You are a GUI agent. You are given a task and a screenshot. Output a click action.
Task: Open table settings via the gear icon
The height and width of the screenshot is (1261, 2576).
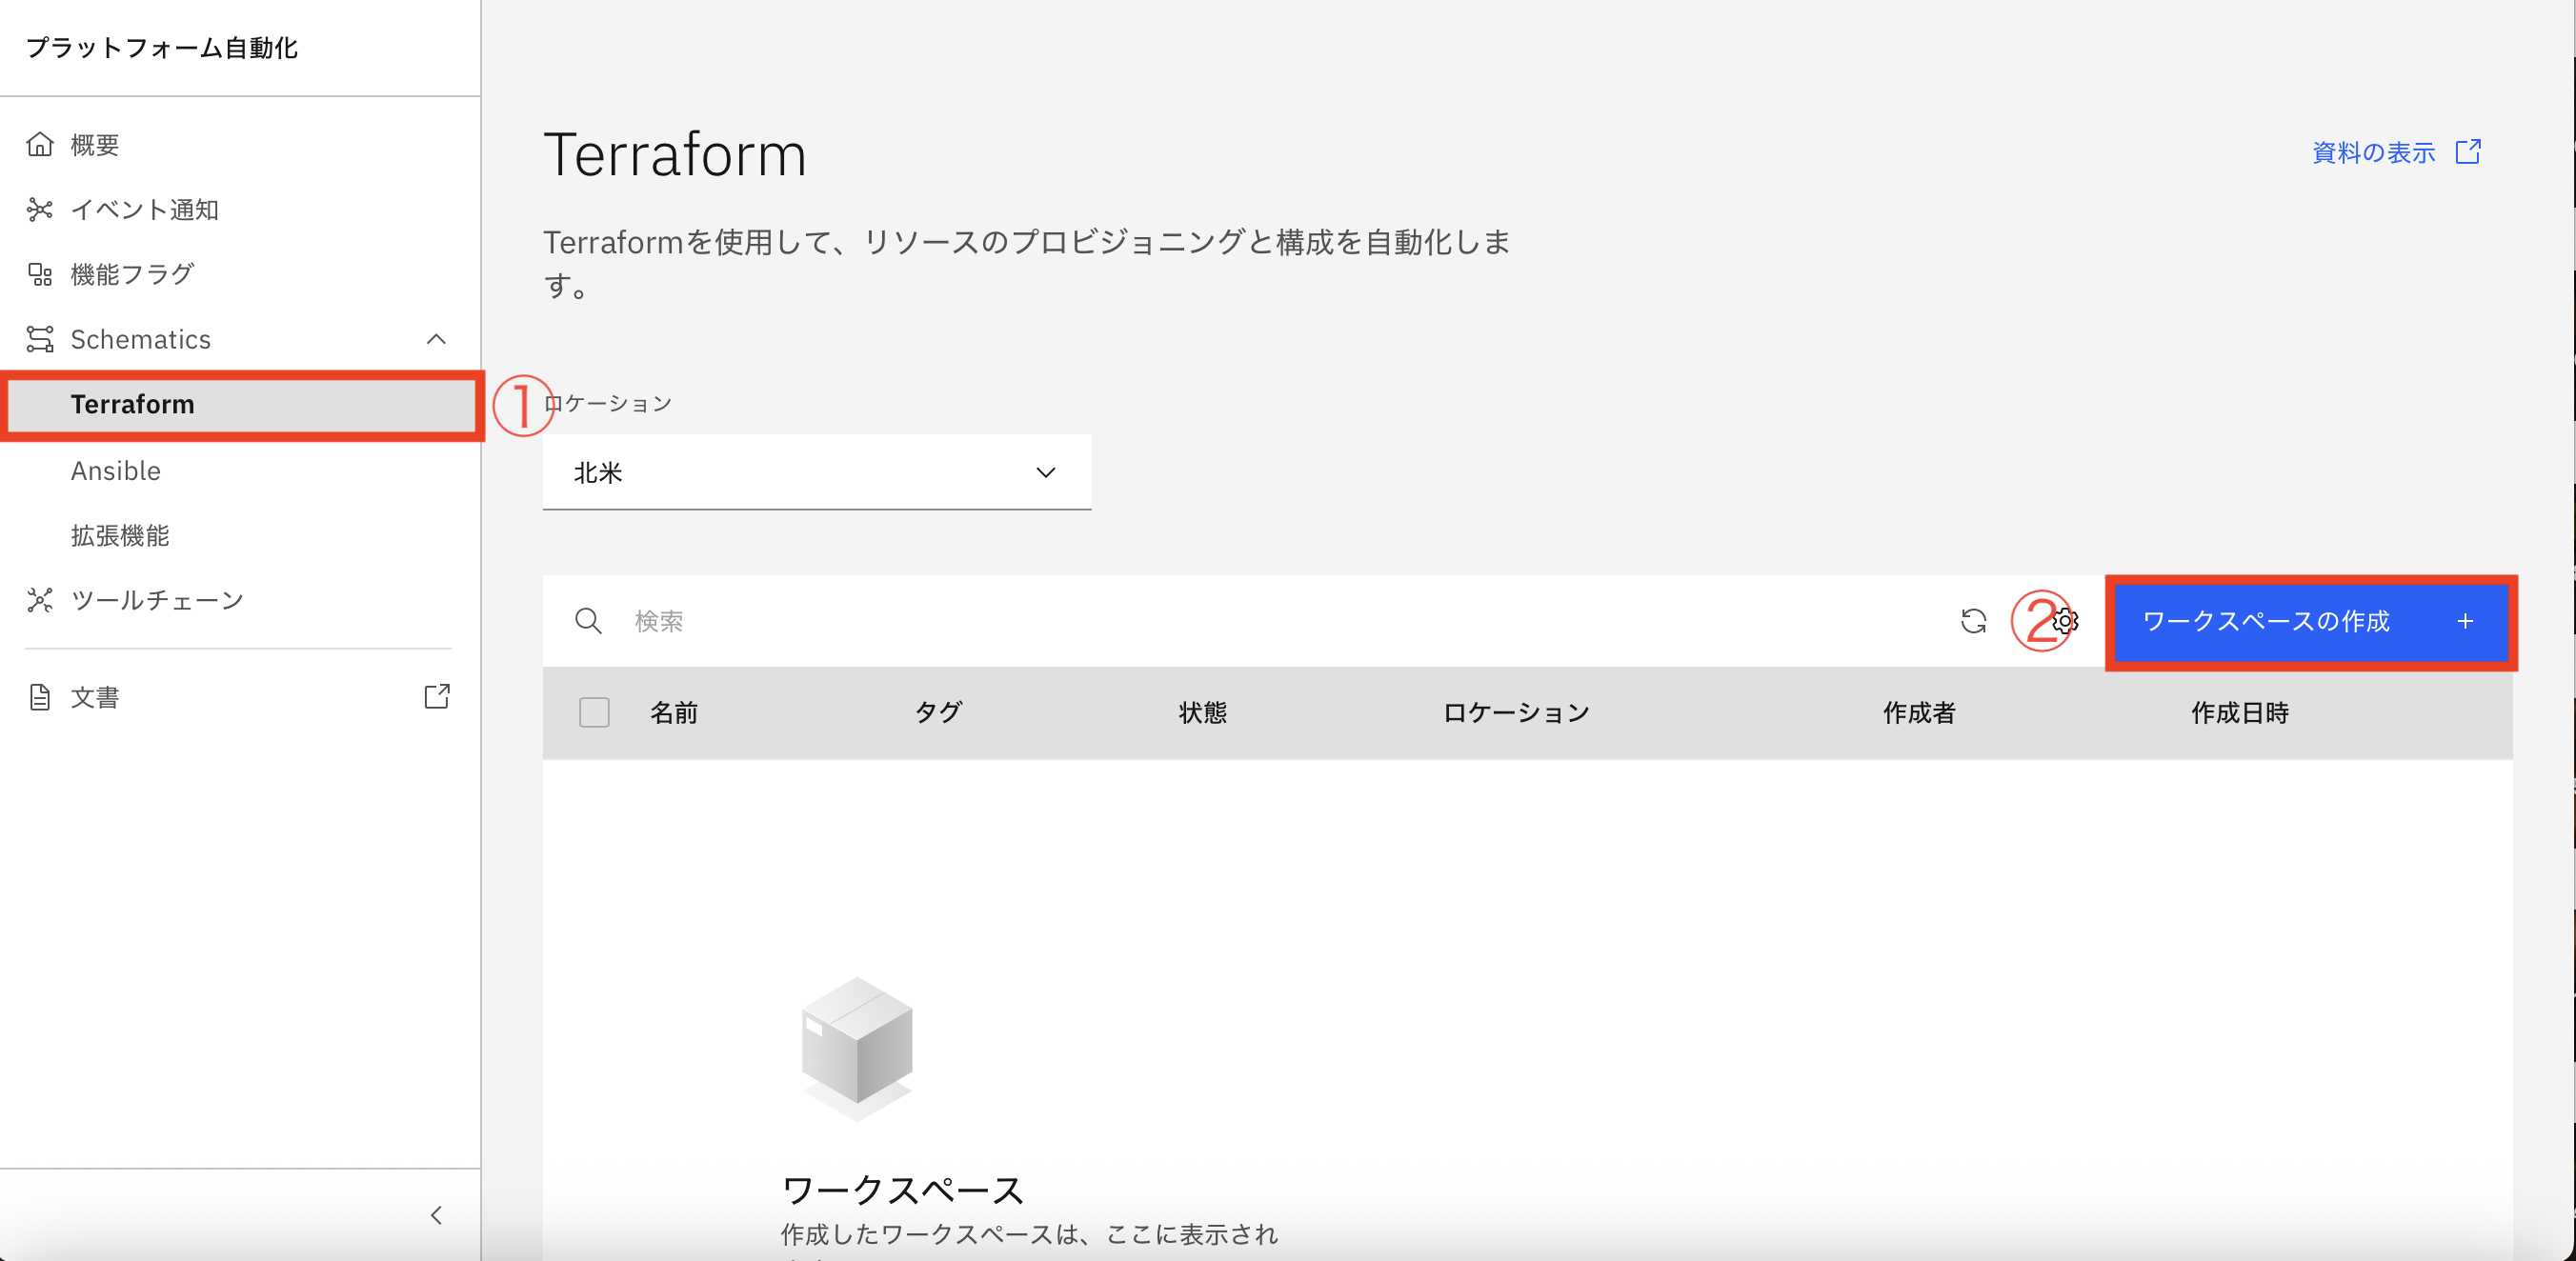(2065, 621)
